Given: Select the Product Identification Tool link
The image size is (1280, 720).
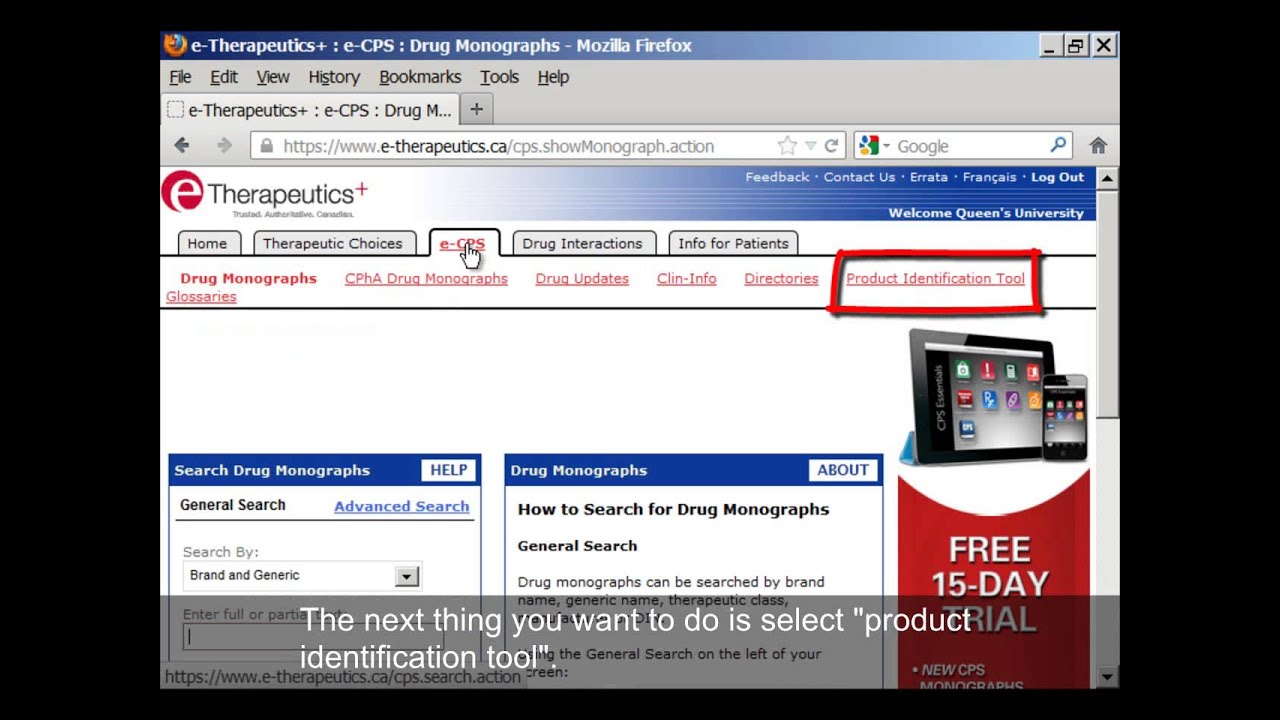Looking at the screenshot, I should click(935, 279).
